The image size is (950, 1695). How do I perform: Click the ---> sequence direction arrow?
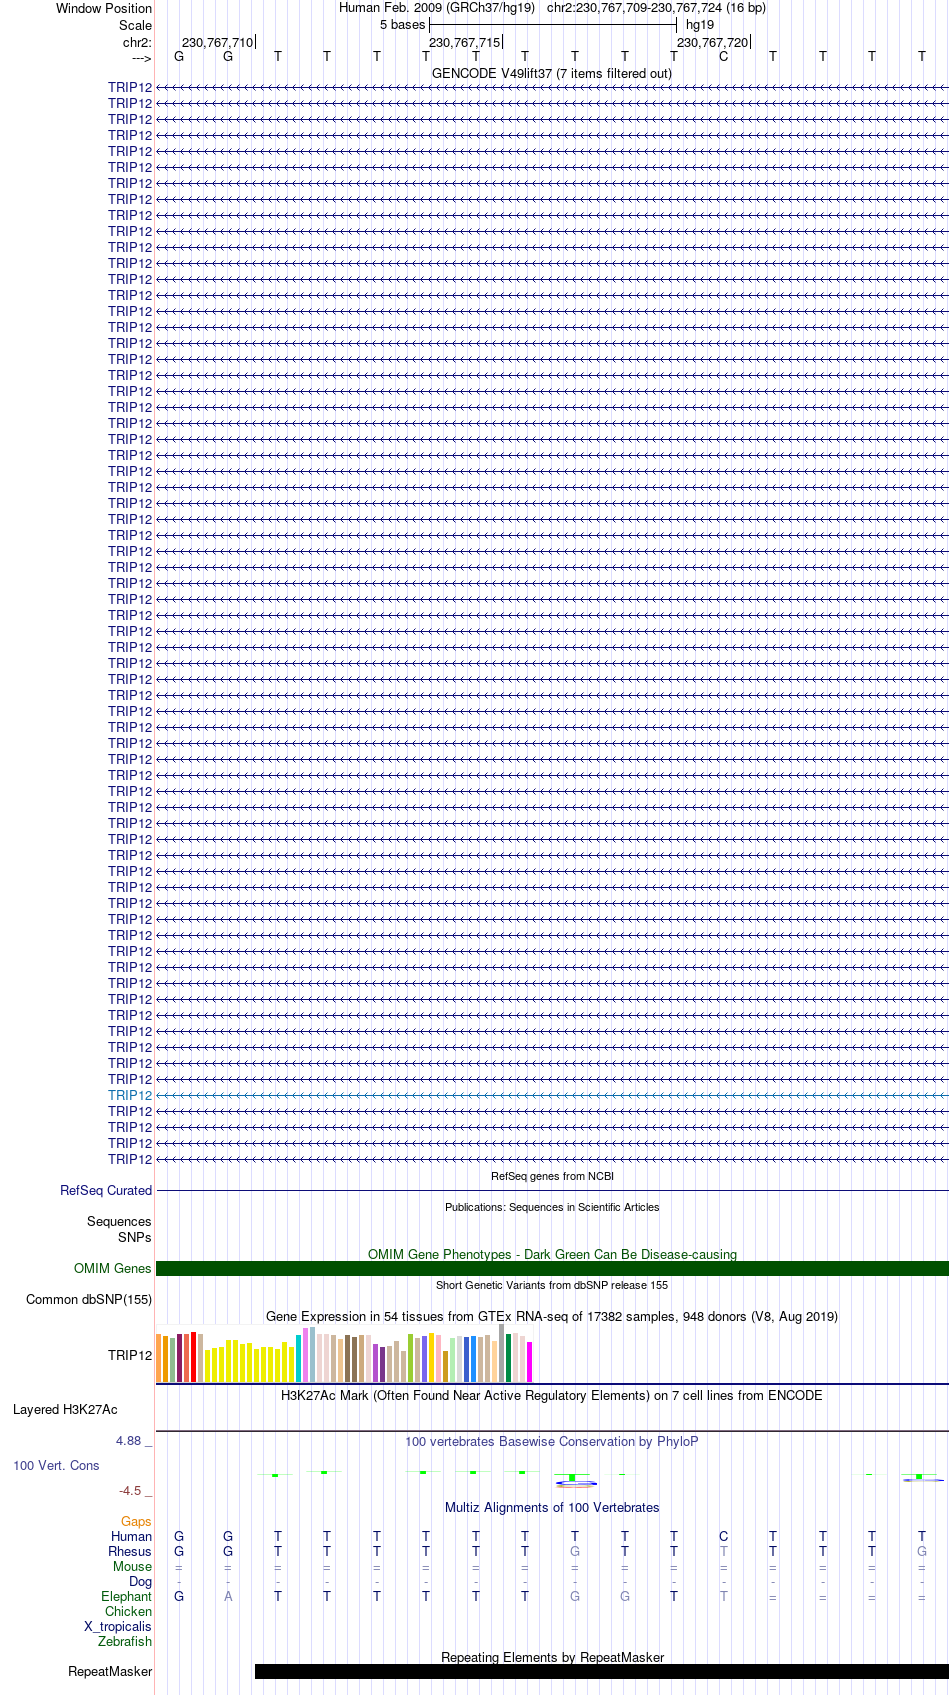(x=141, y=58)
